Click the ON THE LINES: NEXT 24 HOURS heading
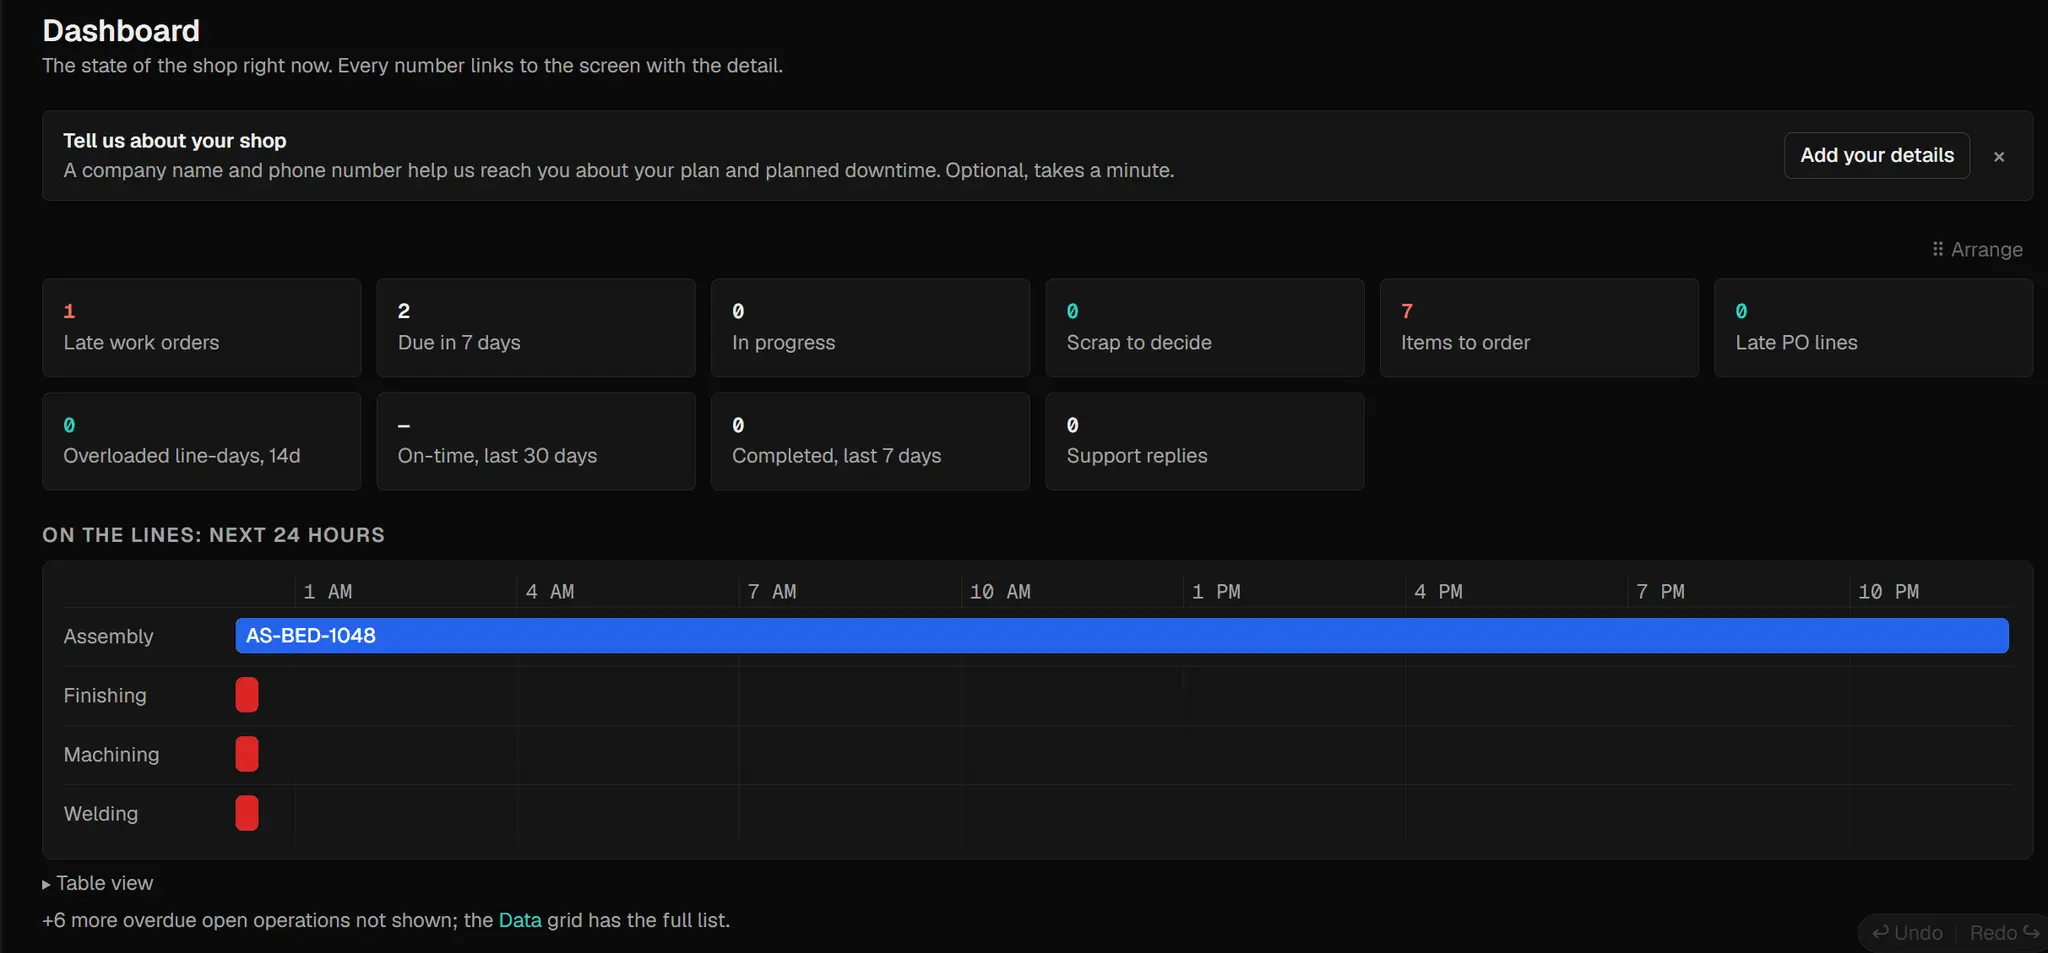Screen dimensions: 2048x953 [x=213, y=535]
